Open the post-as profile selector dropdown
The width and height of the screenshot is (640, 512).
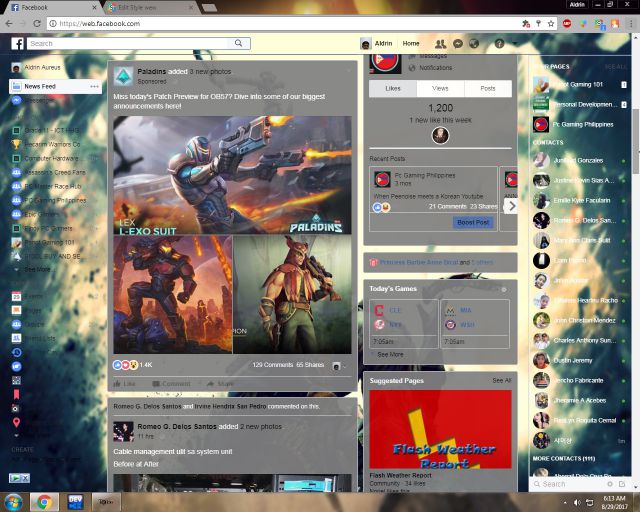[339, 366]
